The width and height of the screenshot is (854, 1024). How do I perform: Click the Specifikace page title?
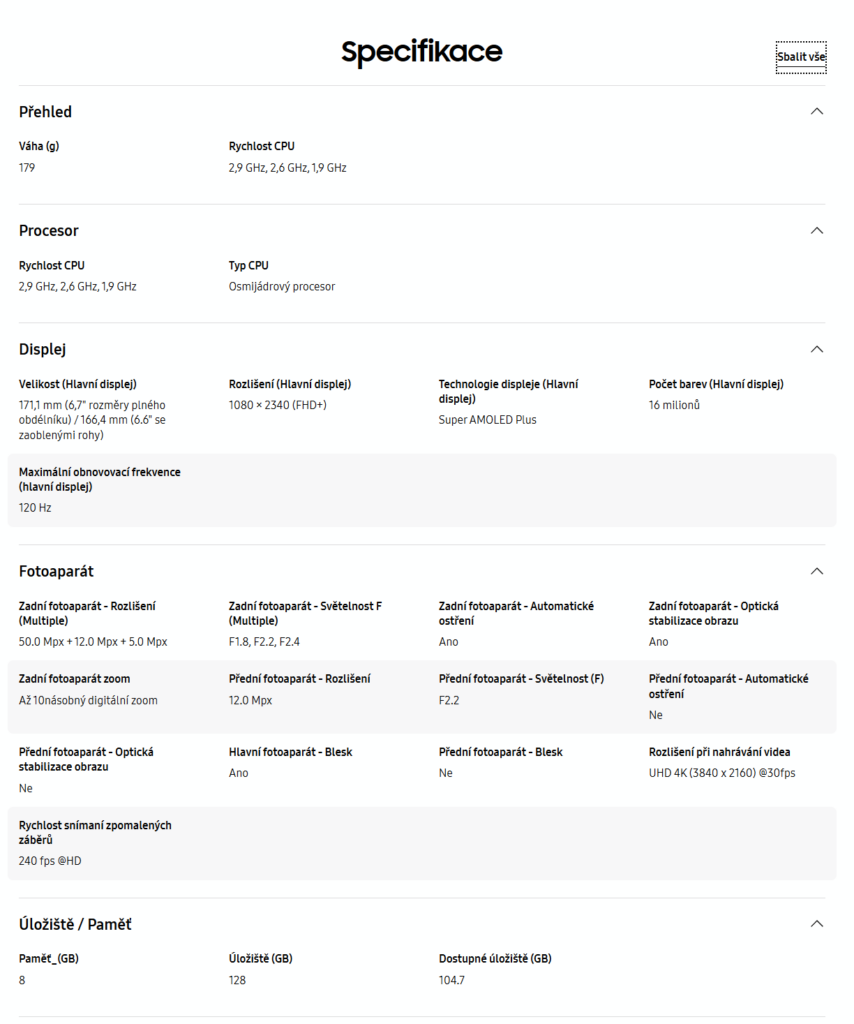click(422, 52)
